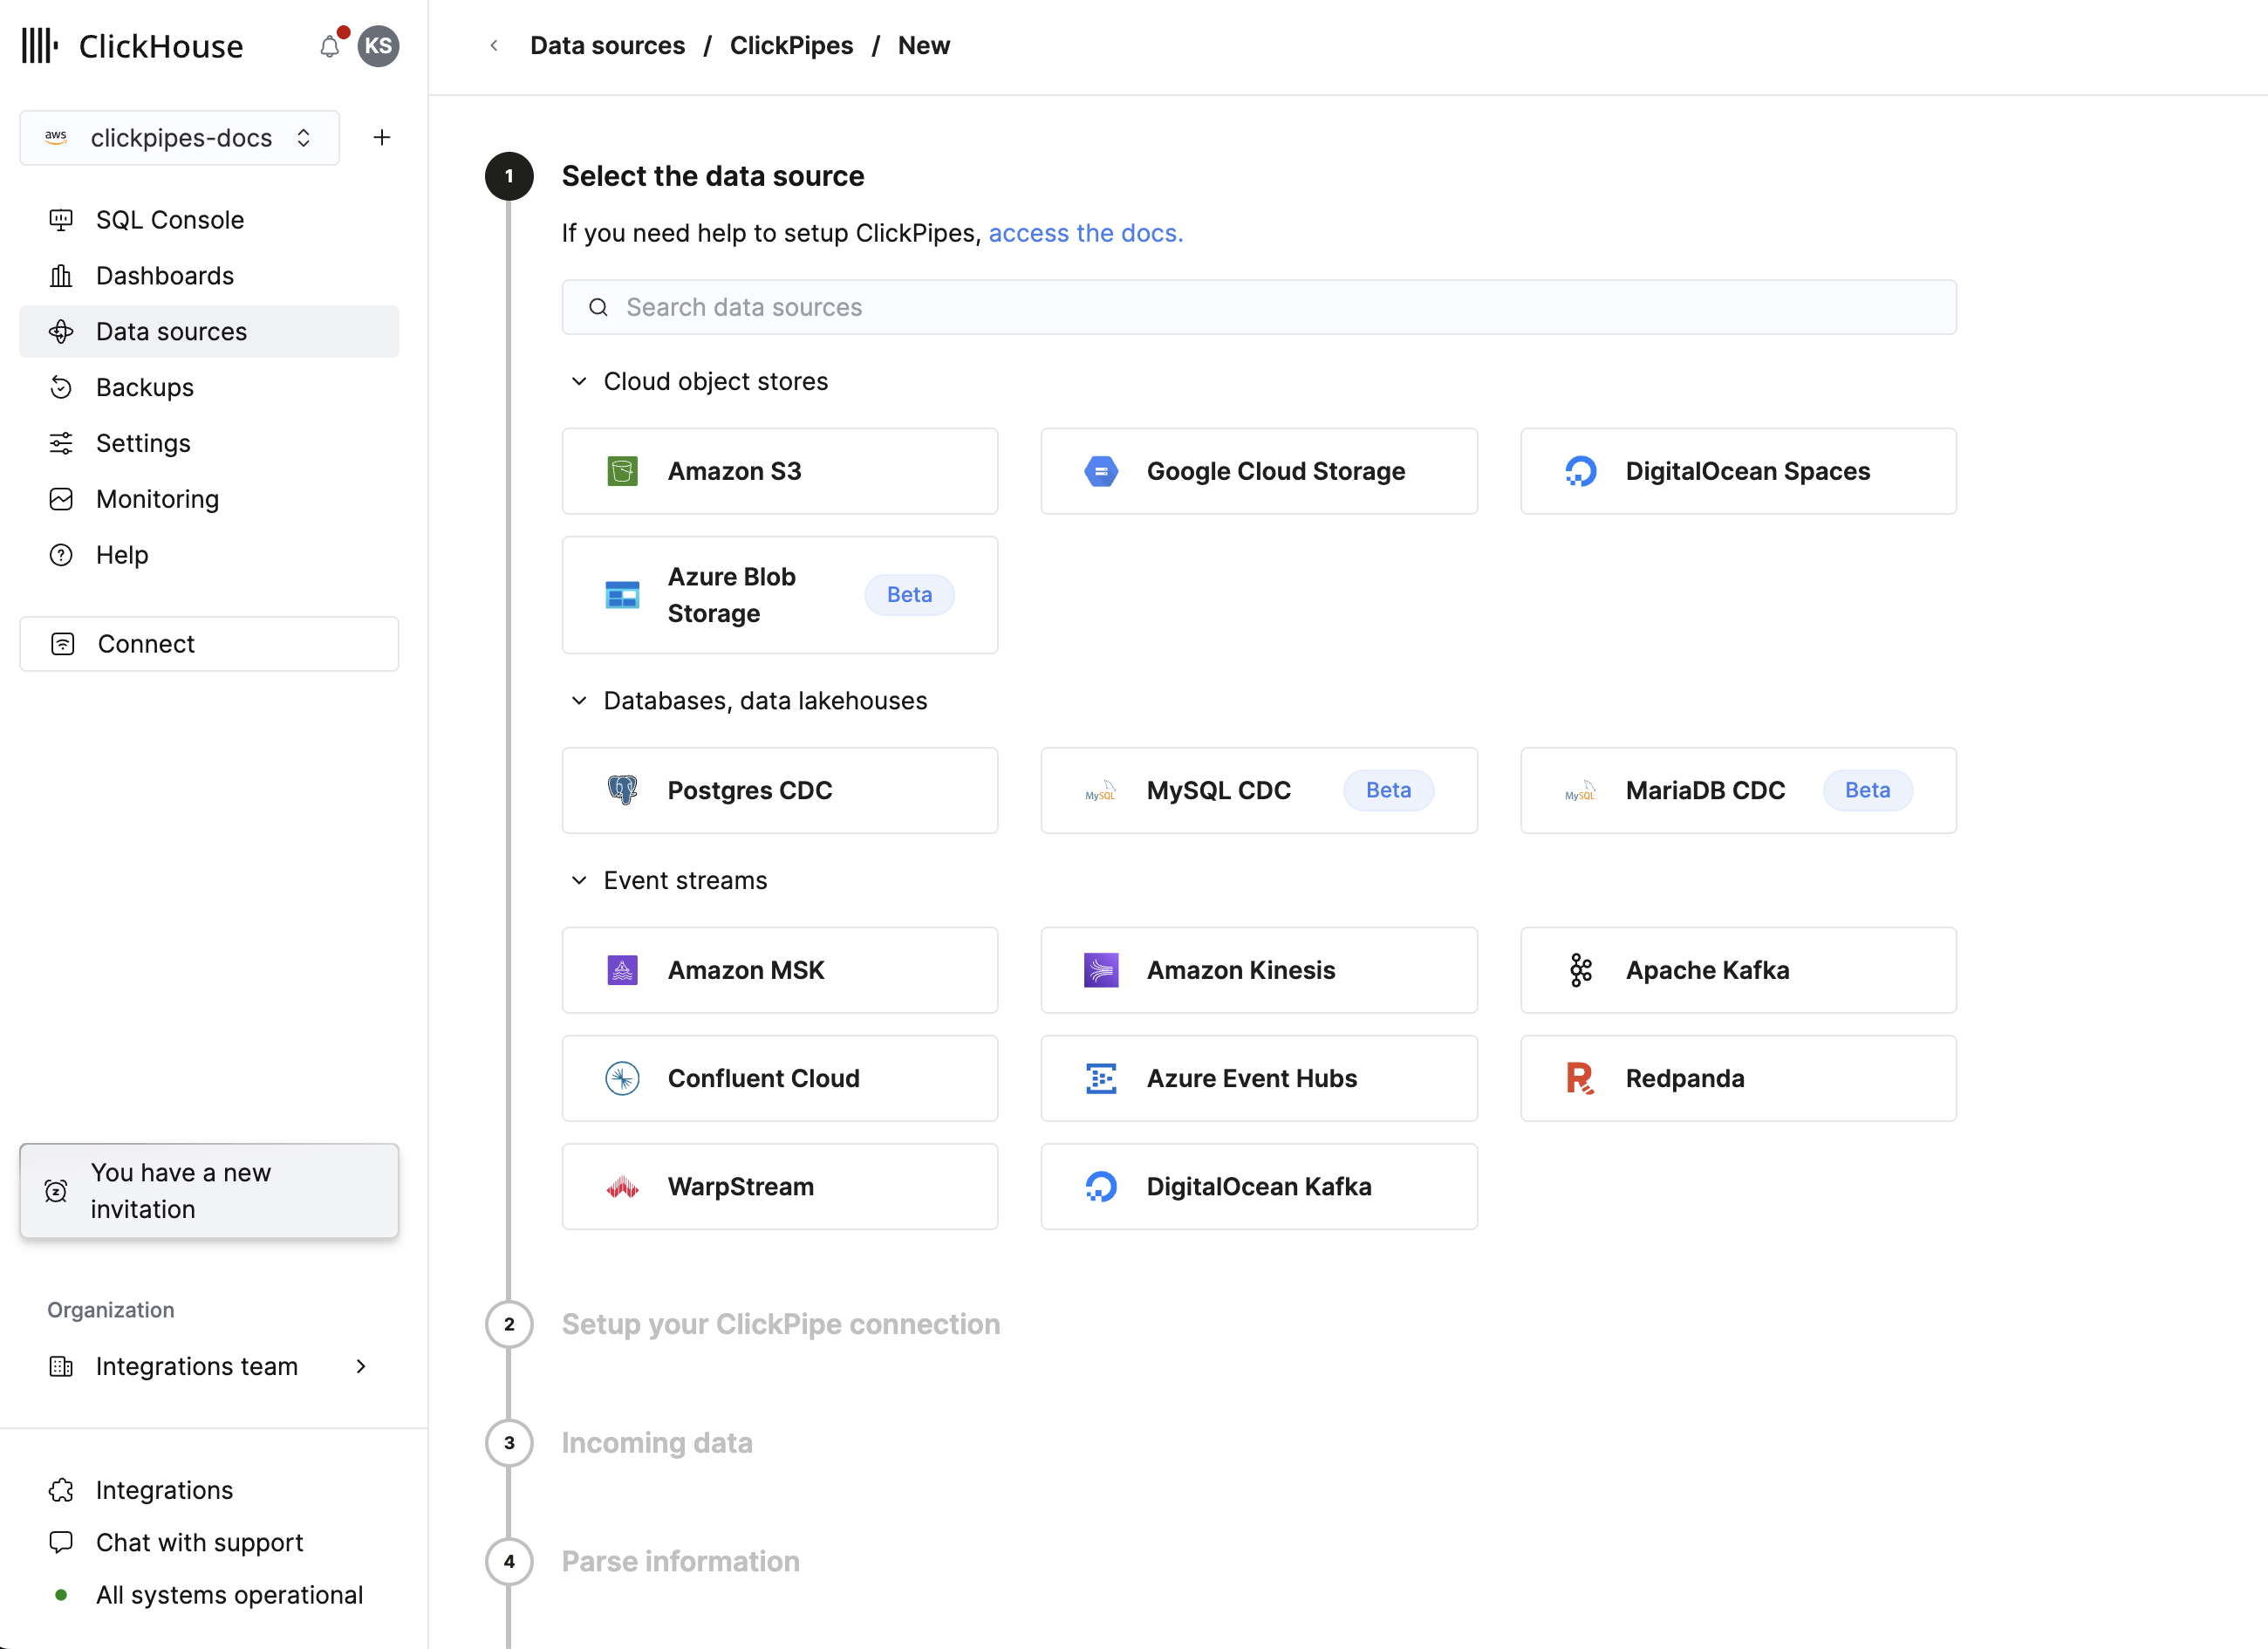The image size is (2268, 1649).
Task: Choose the Apache Kafka event stream
Action: (x=1737, y=970)
